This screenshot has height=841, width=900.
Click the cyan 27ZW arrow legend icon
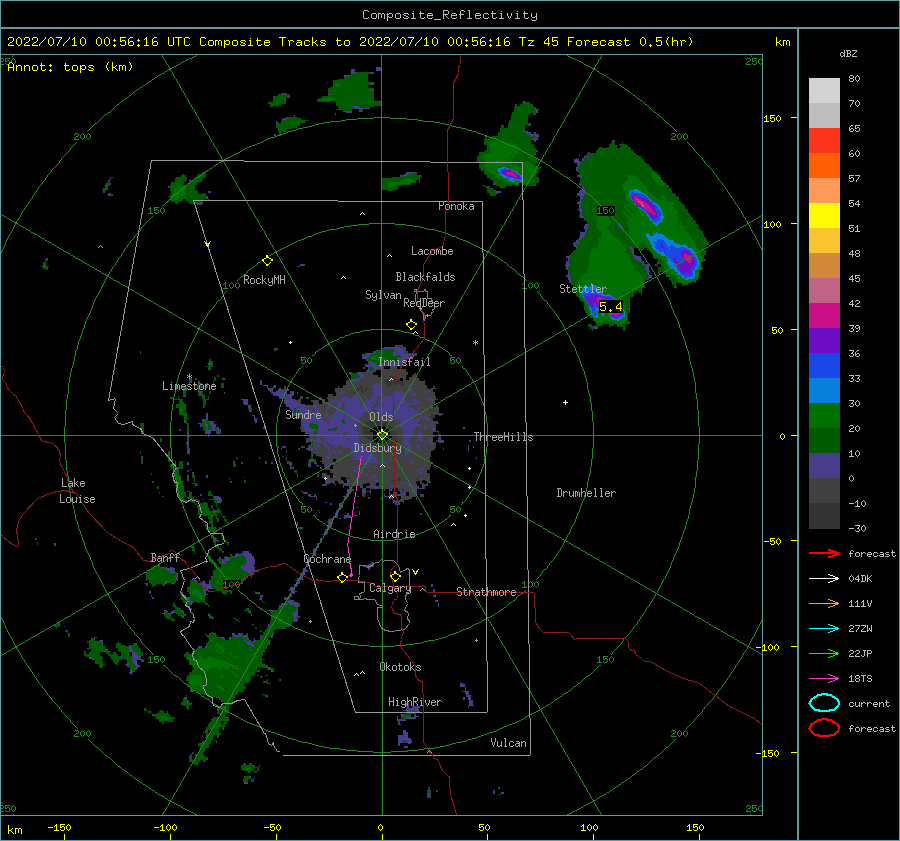(x=824, y=629)
